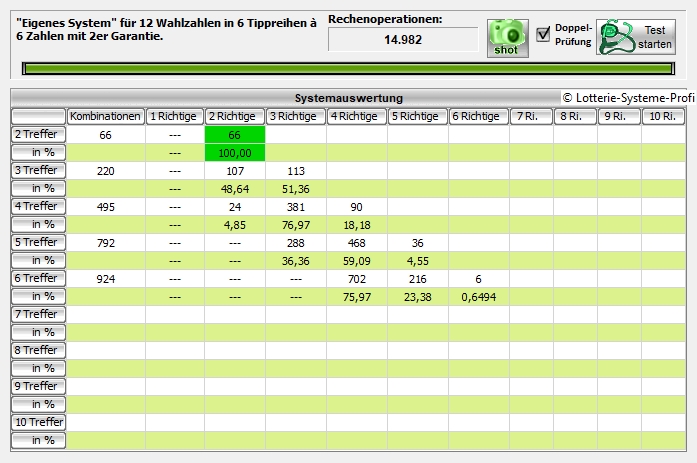
Task: Click the cell showing 468
Action: (x=357, y=243)
